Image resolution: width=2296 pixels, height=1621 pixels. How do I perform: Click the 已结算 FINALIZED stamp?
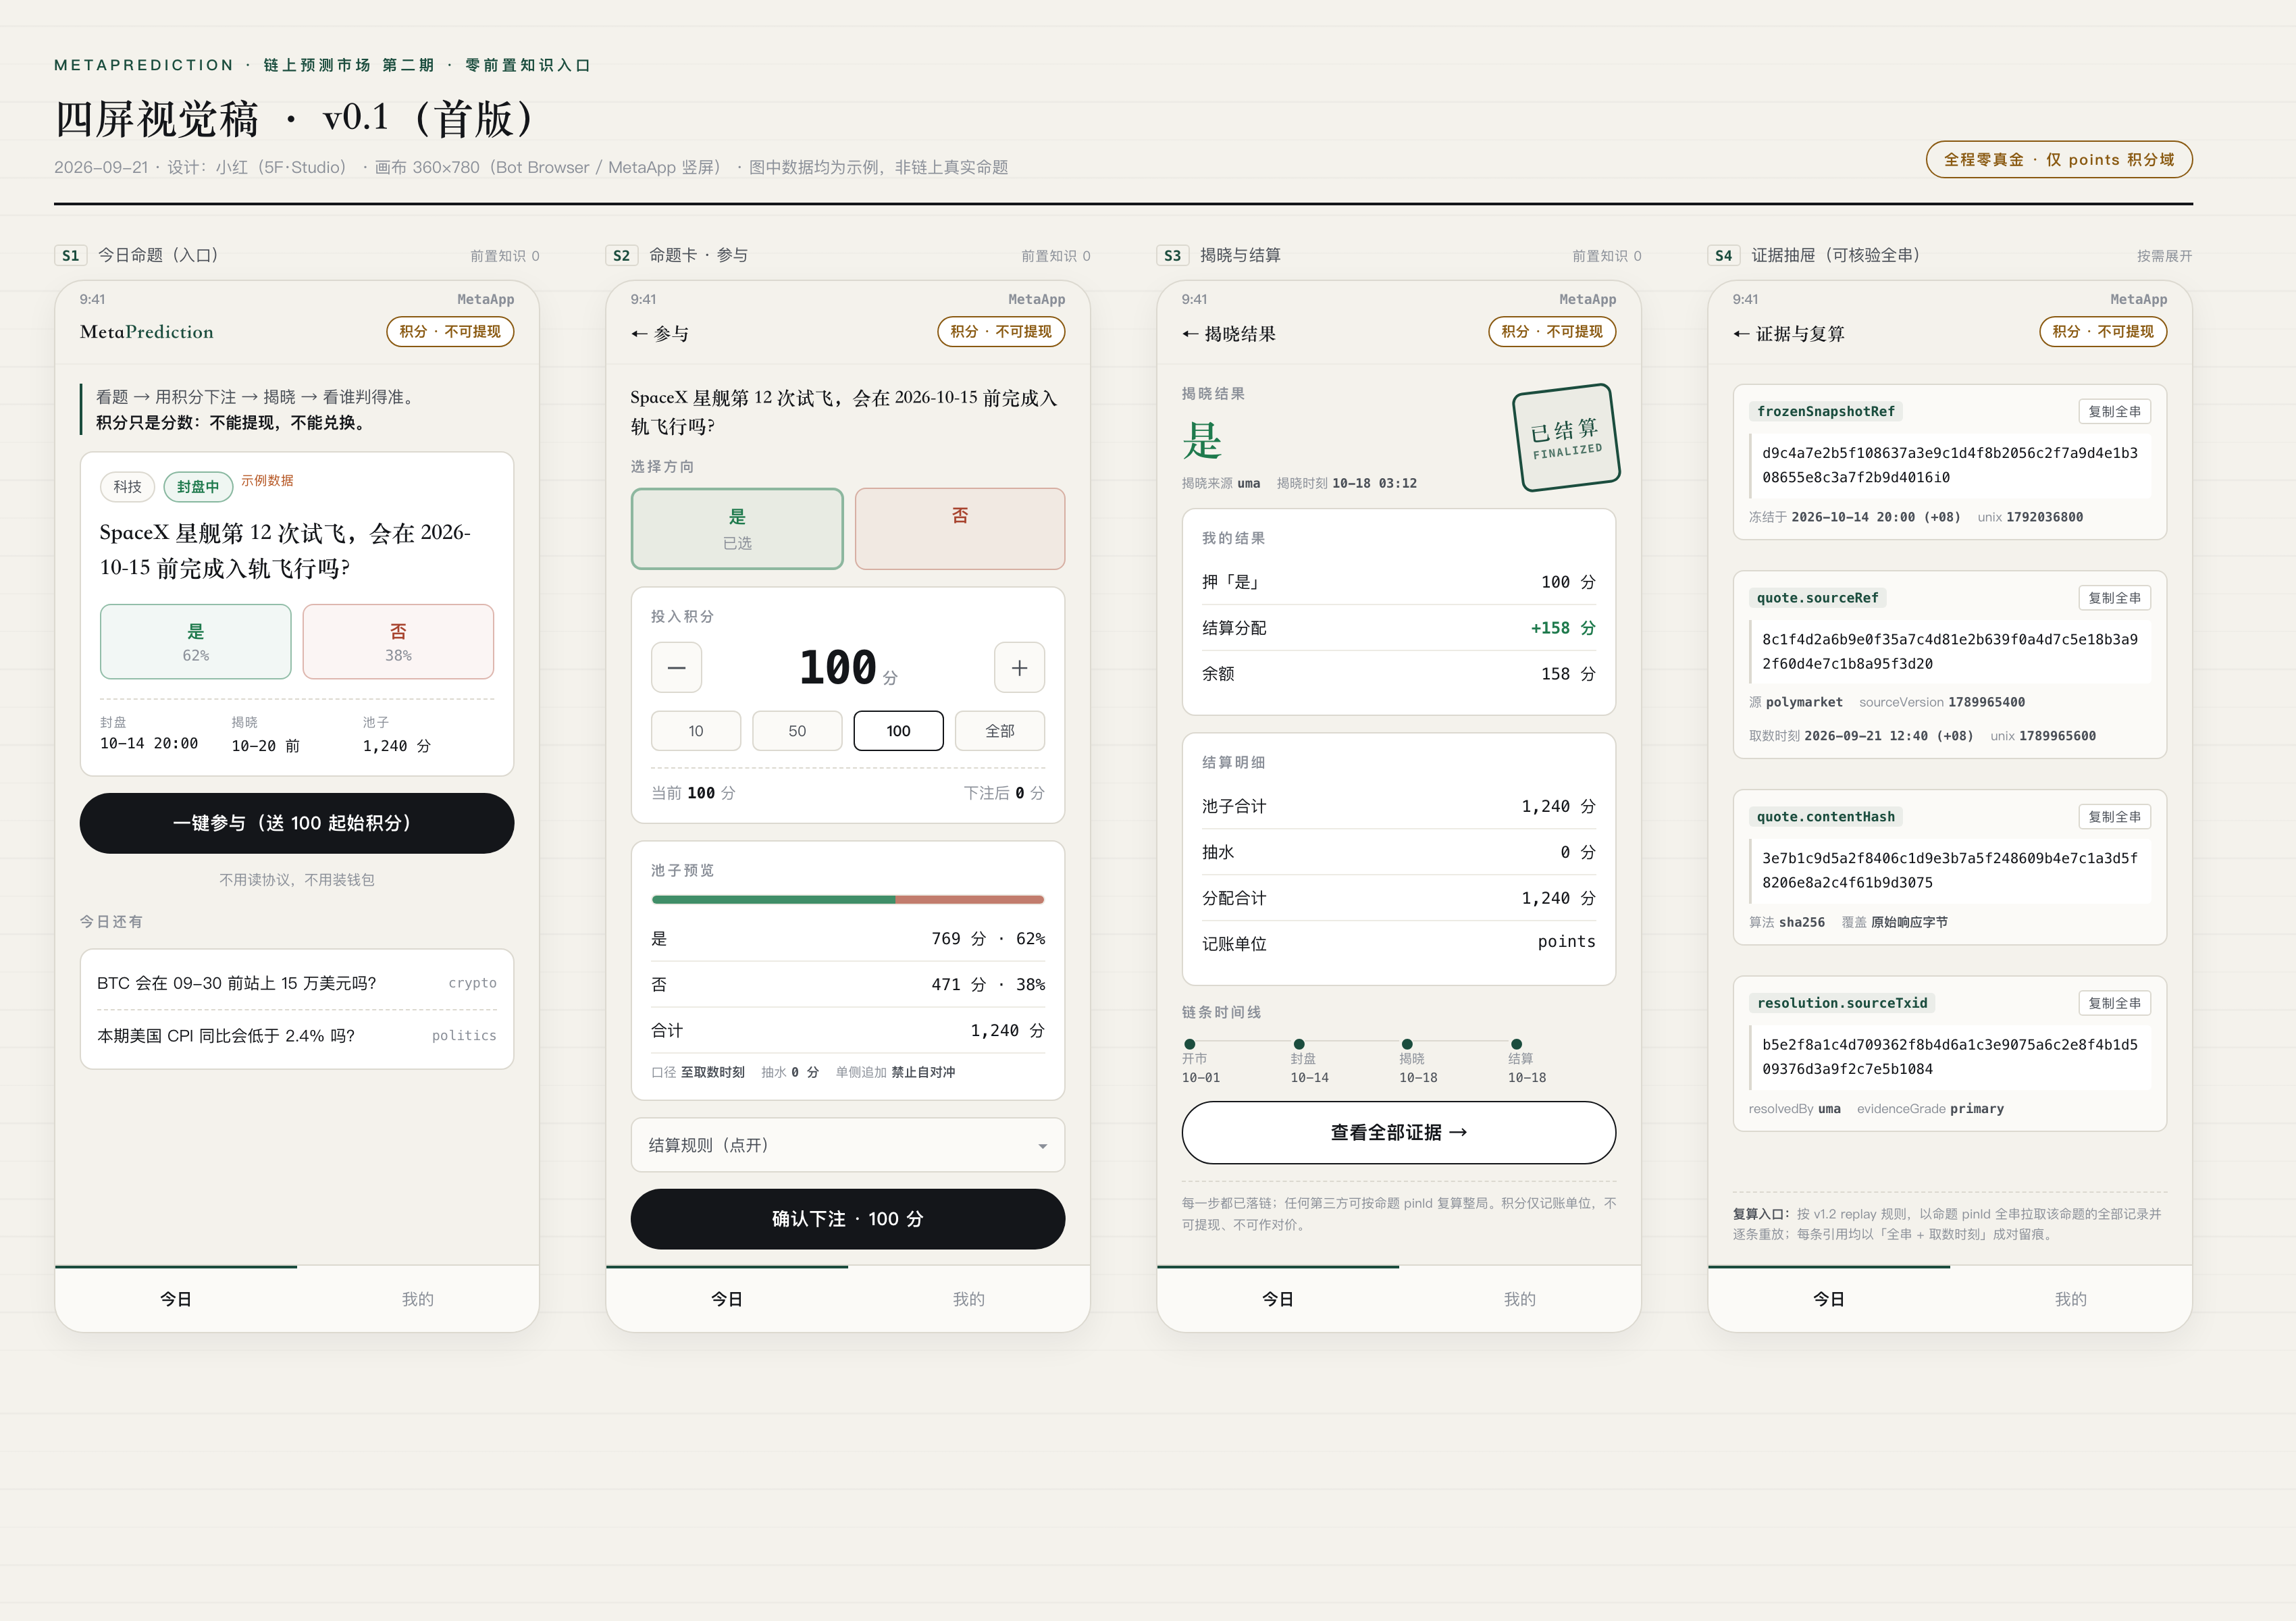[x=1566, y=438]
